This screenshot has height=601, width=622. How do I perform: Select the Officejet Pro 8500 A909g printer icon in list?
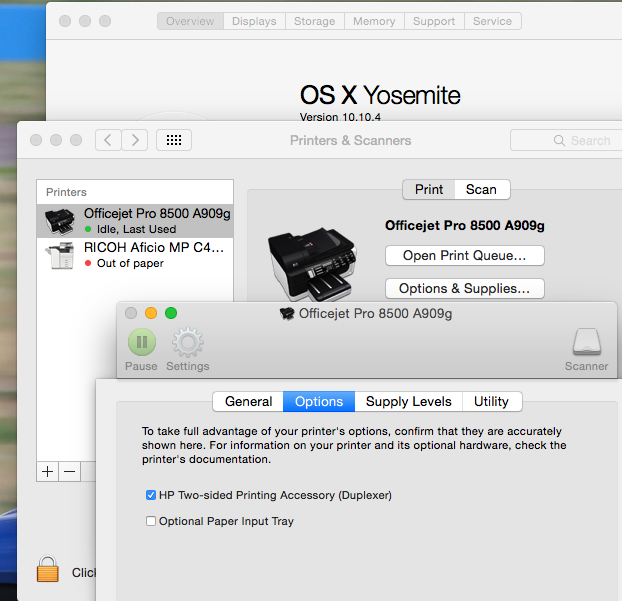[x=60, y=221]
